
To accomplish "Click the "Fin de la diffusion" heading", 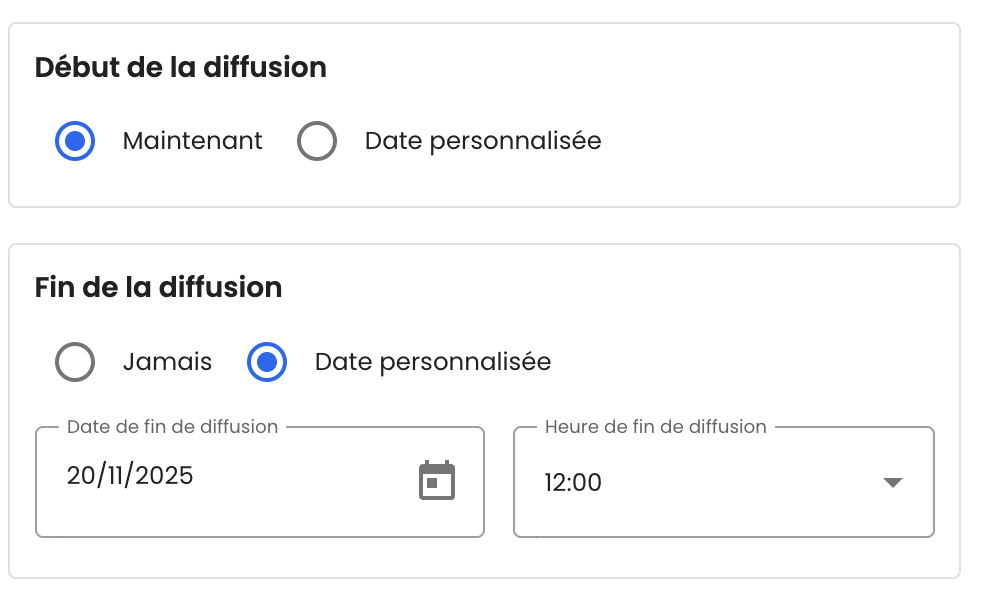I will pyautogui.click(x=158, y=288).
